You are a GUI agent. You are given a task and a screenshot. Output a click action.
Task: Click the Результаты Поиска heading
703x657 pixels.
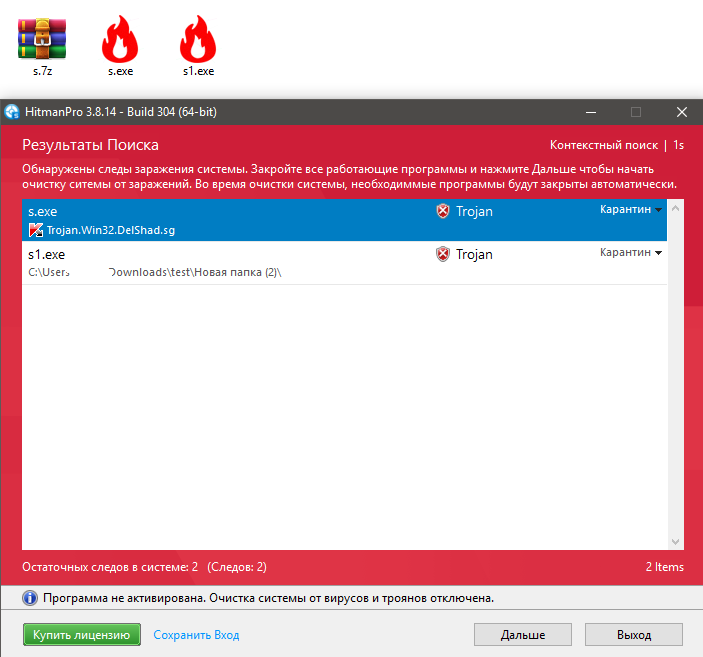click(91, 145)
